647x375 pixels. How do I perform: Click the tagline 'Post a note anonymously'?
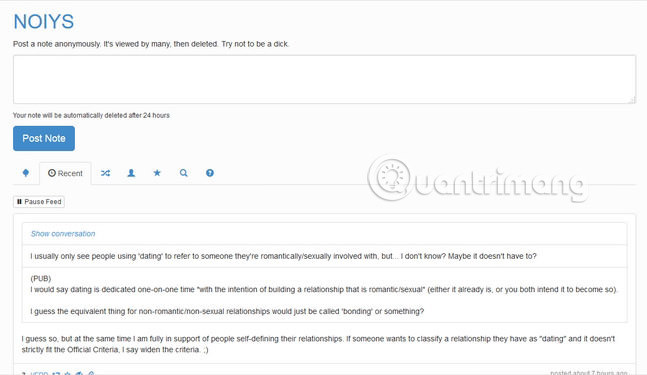click(151, 44)
